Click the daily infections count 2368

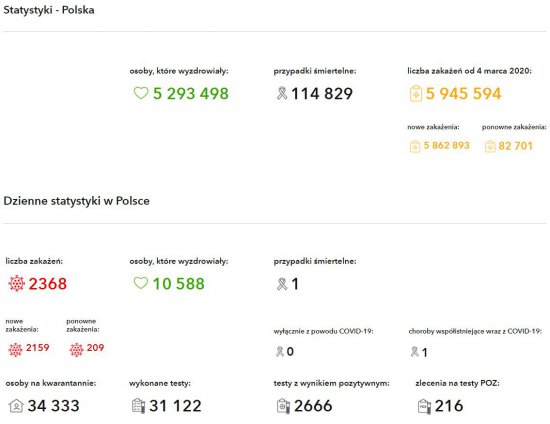point(48,284)
